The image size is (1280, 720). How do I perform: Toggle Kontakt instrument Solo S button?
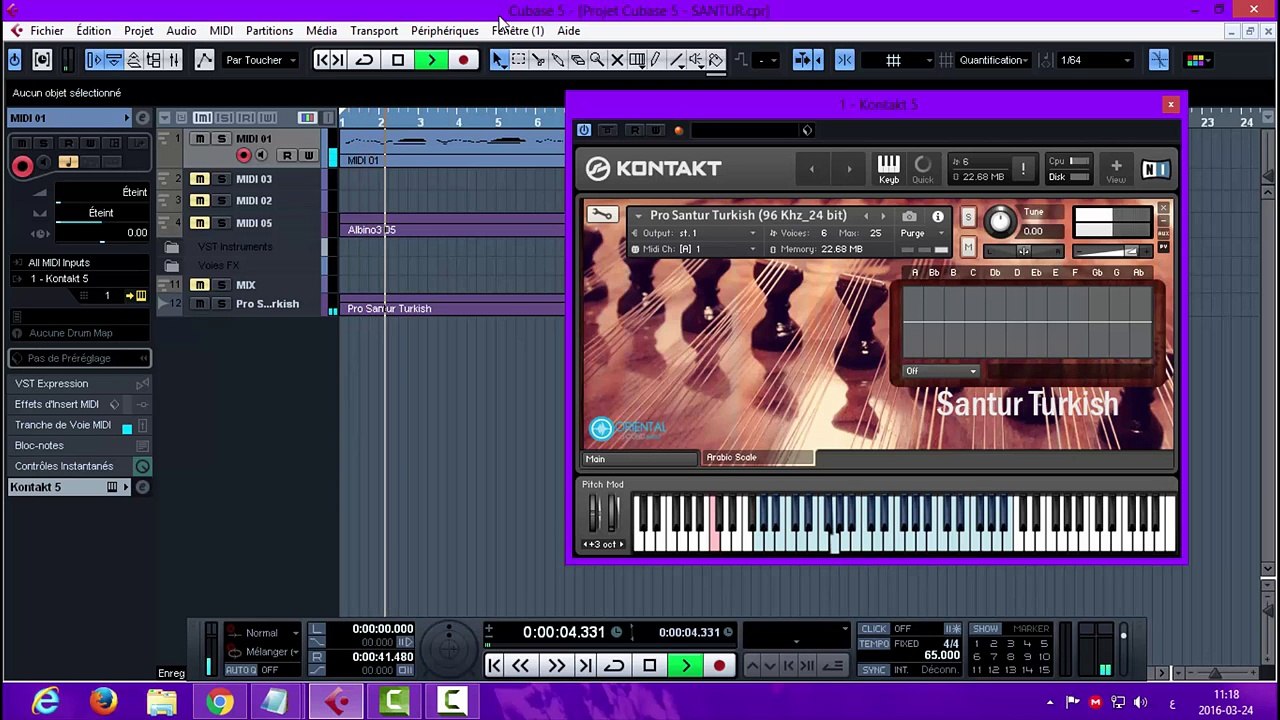pos(968,217)
